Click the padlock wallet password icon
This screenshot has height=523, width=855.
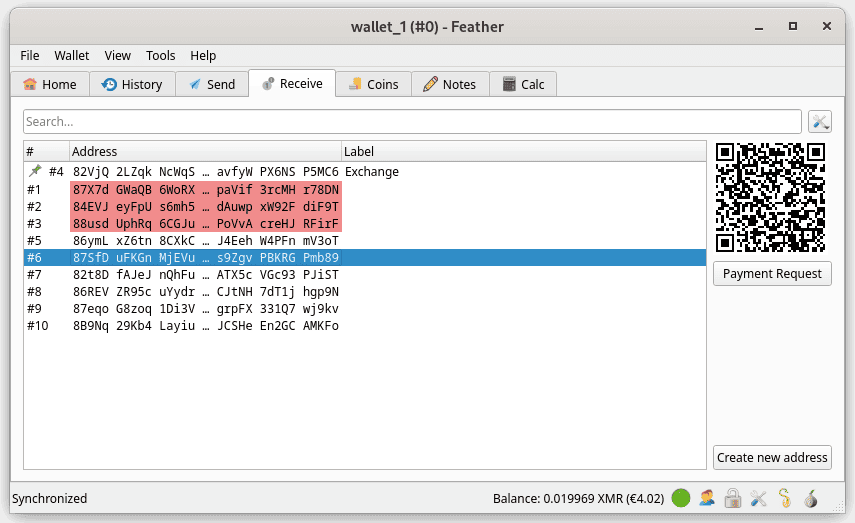pyautogui.click(x=732, y=498)
